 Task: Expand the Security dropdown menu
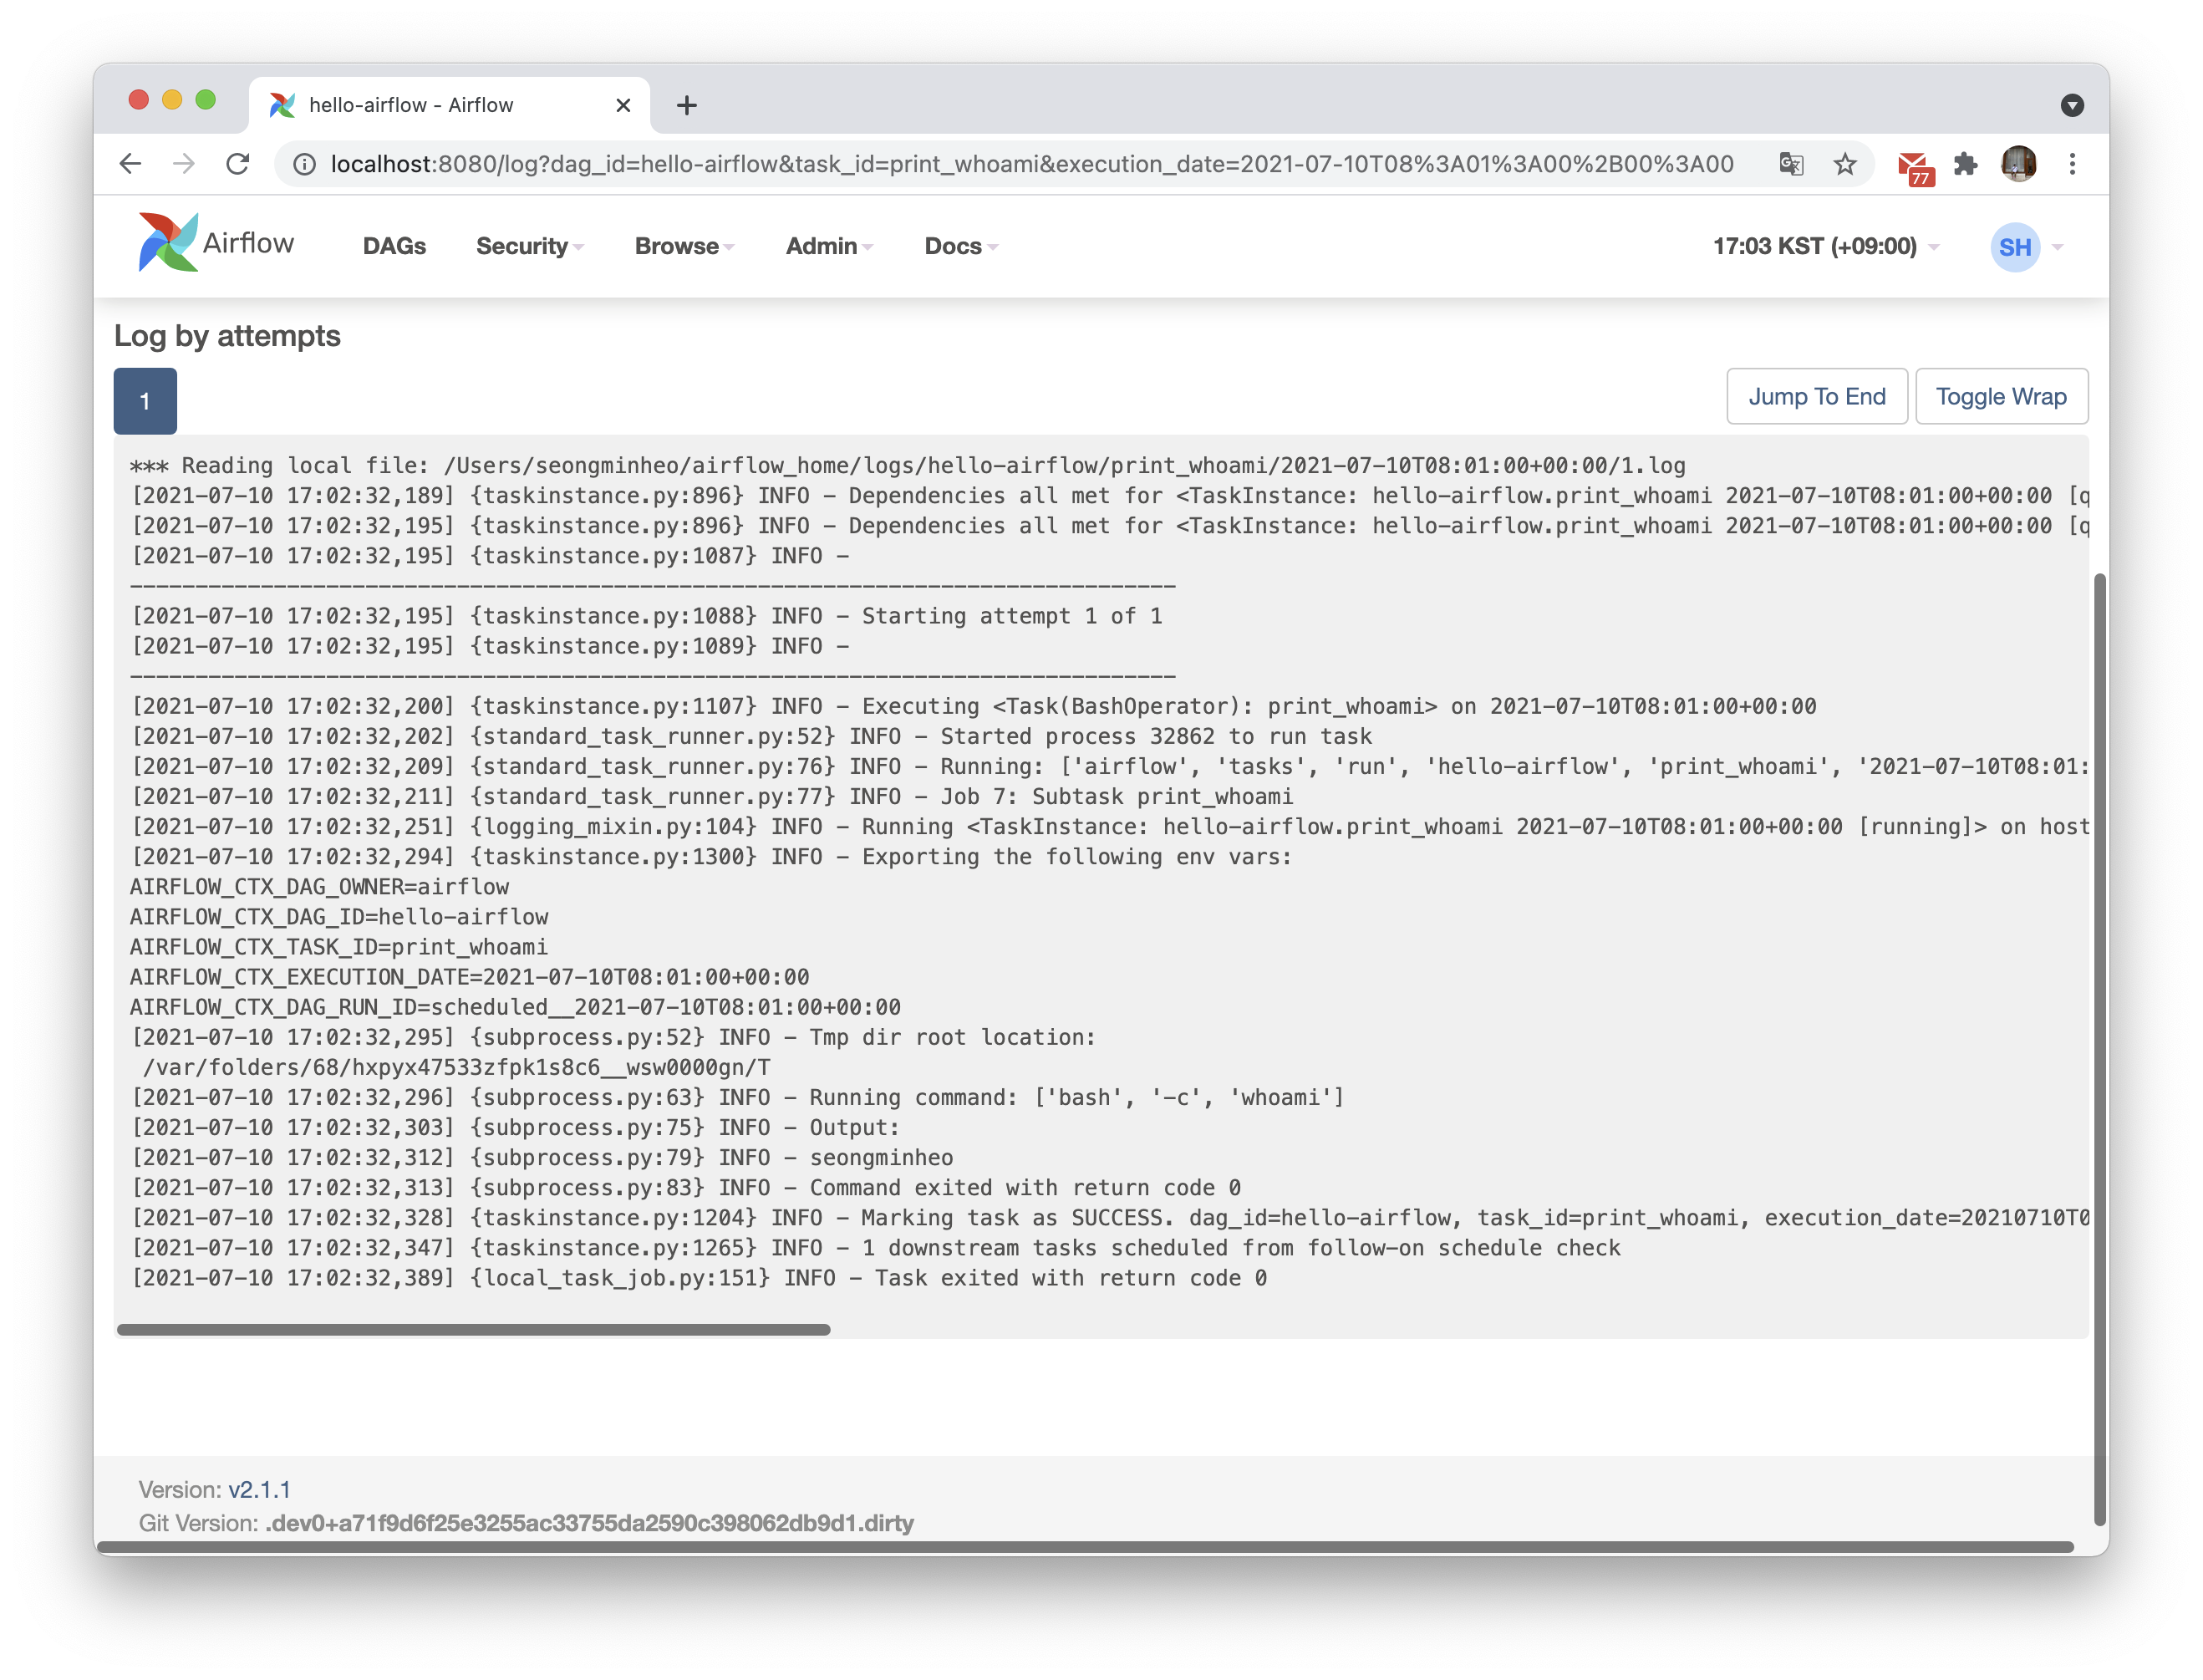[x=529, y=246]
